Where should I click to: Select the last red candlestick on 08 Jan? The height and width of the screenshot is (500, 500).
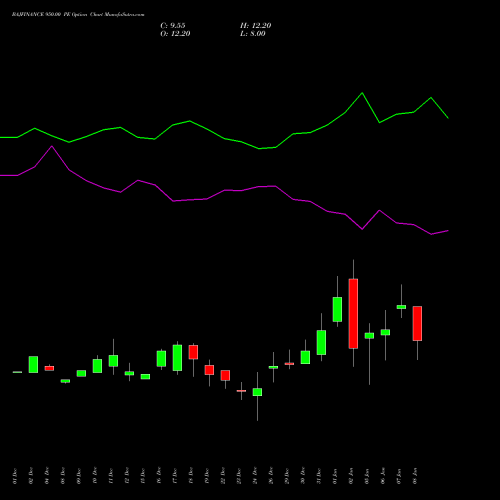coord(417,323)
